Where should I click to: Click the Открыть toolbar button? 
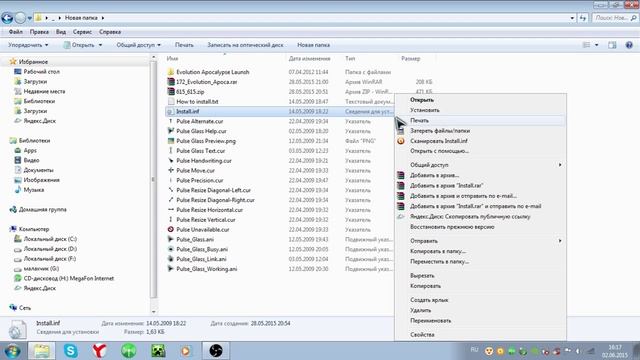pyautogui.click(x=79, y=45)
